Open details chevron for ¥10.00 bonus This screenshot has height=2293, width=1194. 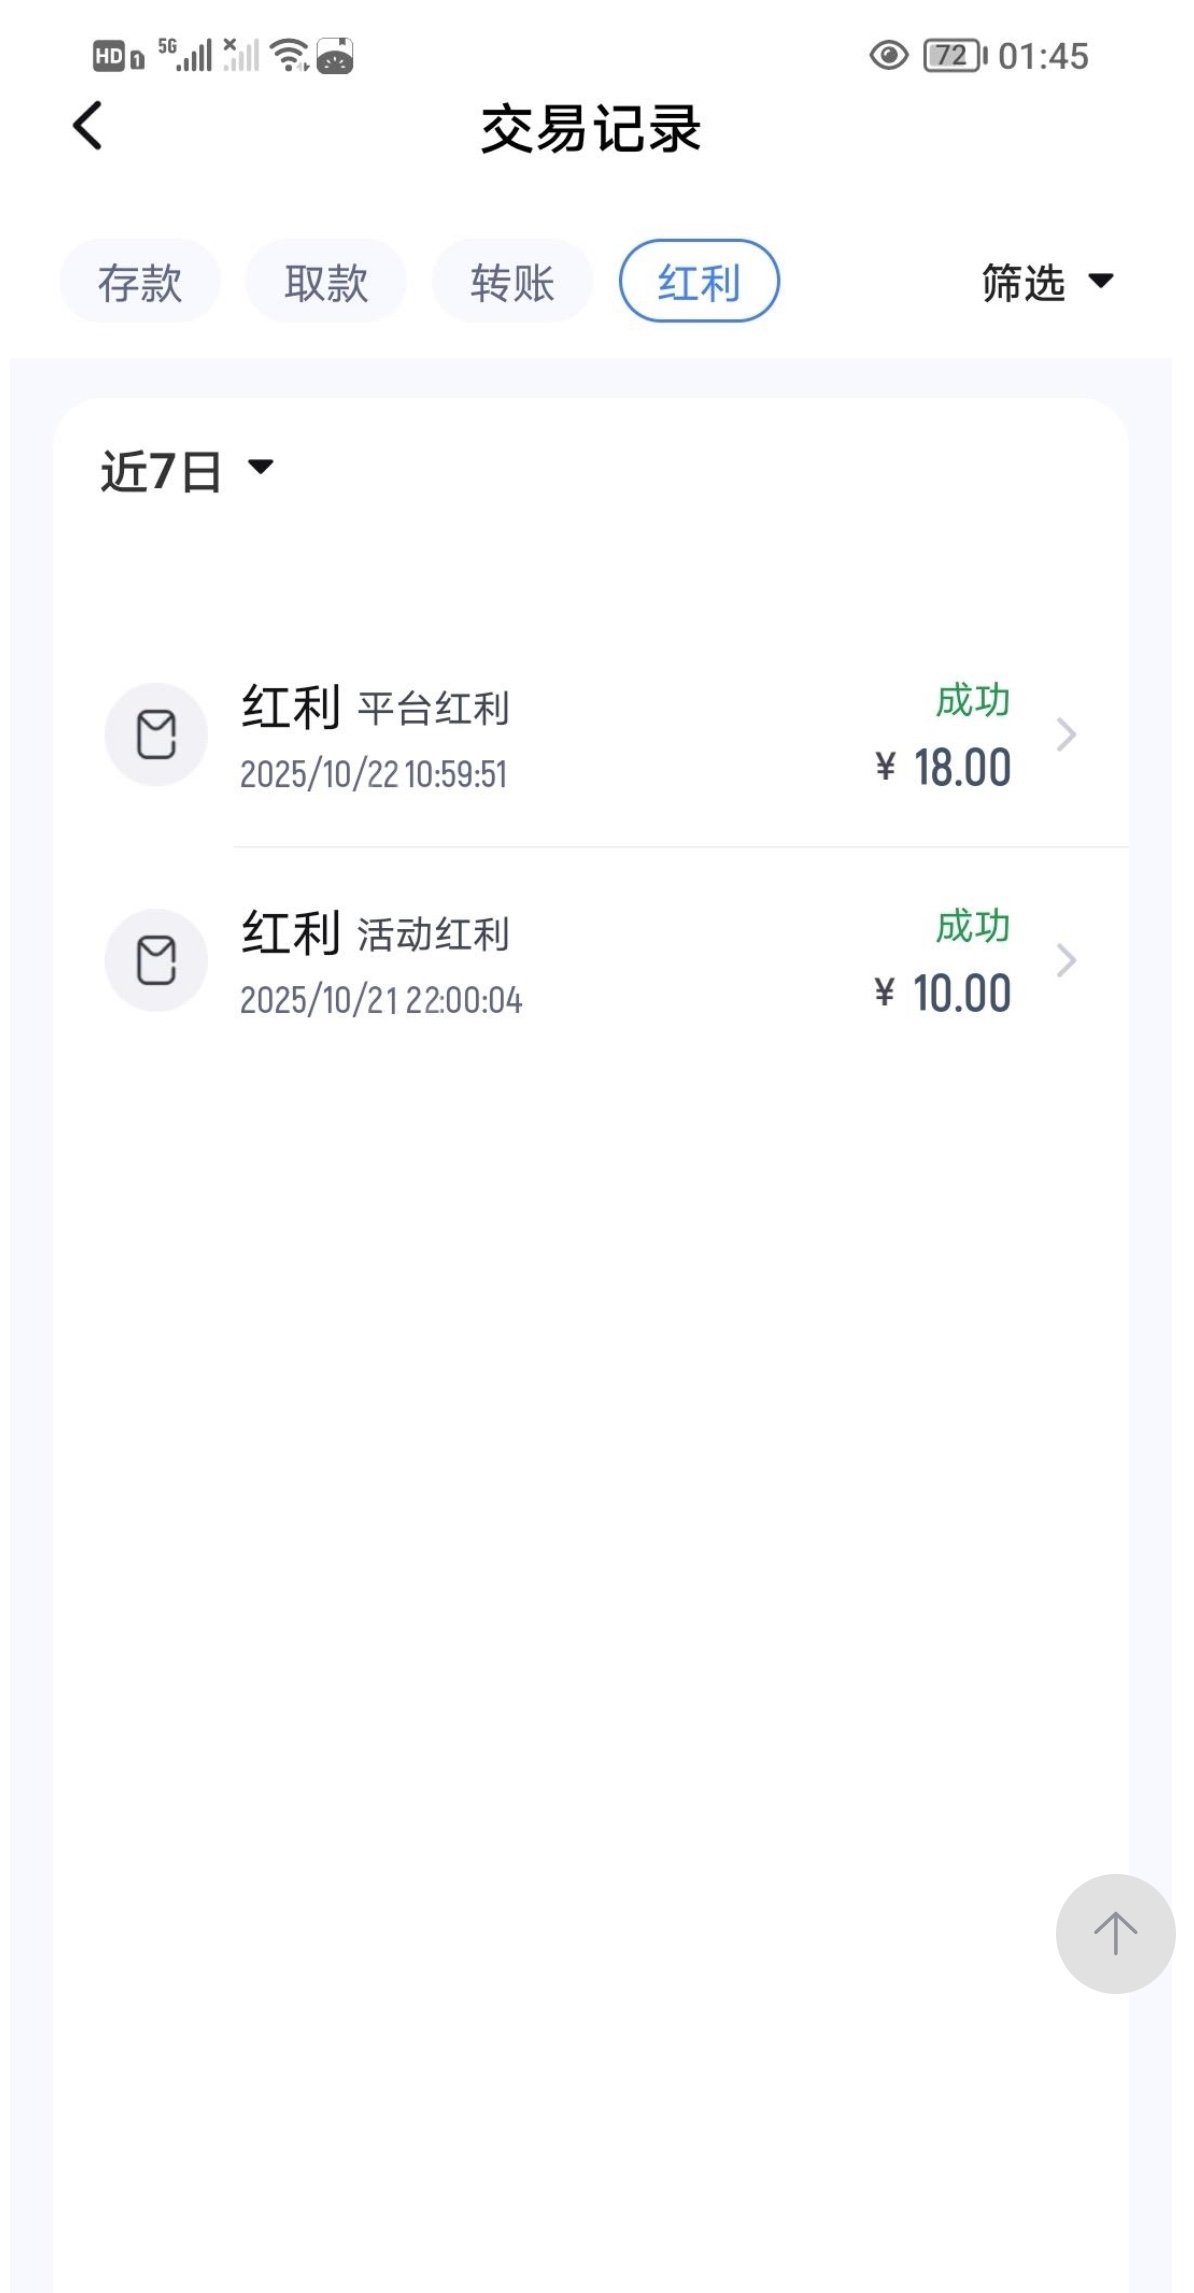[x=1066, y=961]
